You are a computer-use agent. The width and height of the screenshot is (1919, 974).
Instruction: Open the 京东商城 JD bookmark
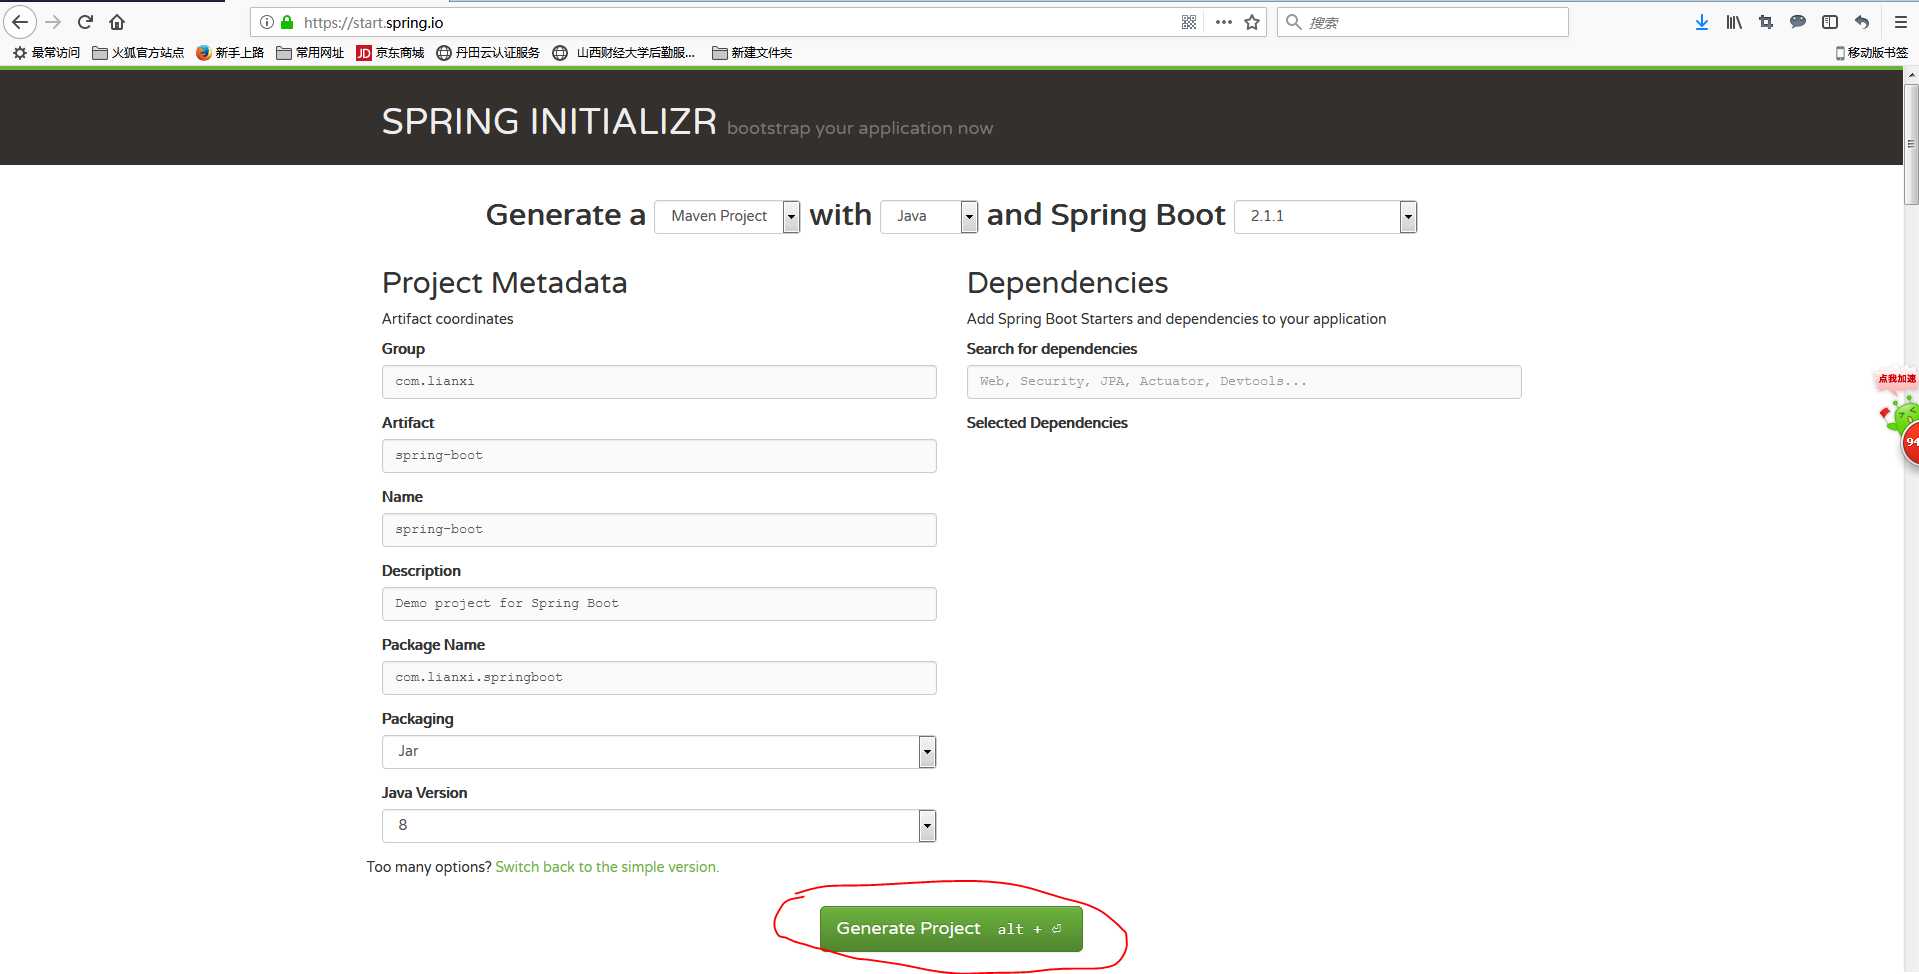(x=390, y=53)
